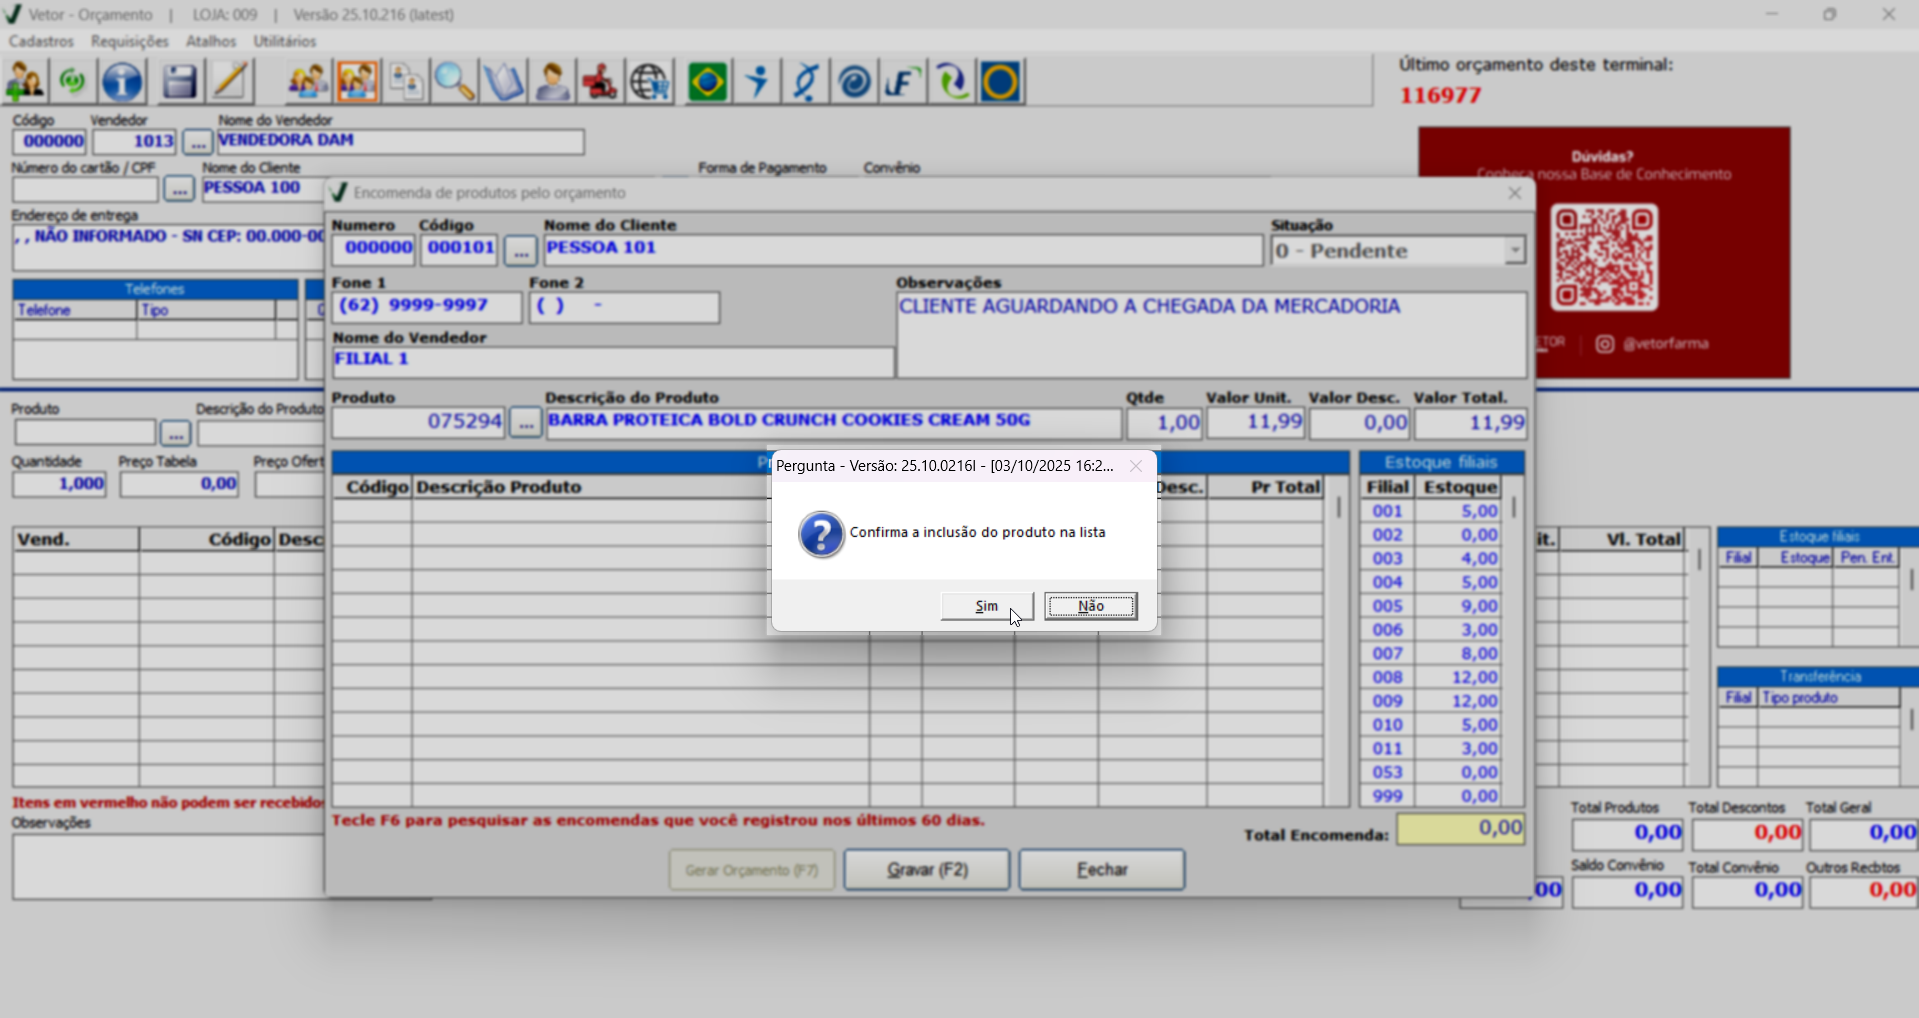1919x1018 pixels.
Task: Click the pencil edit icon
Action: click(230, 82)
